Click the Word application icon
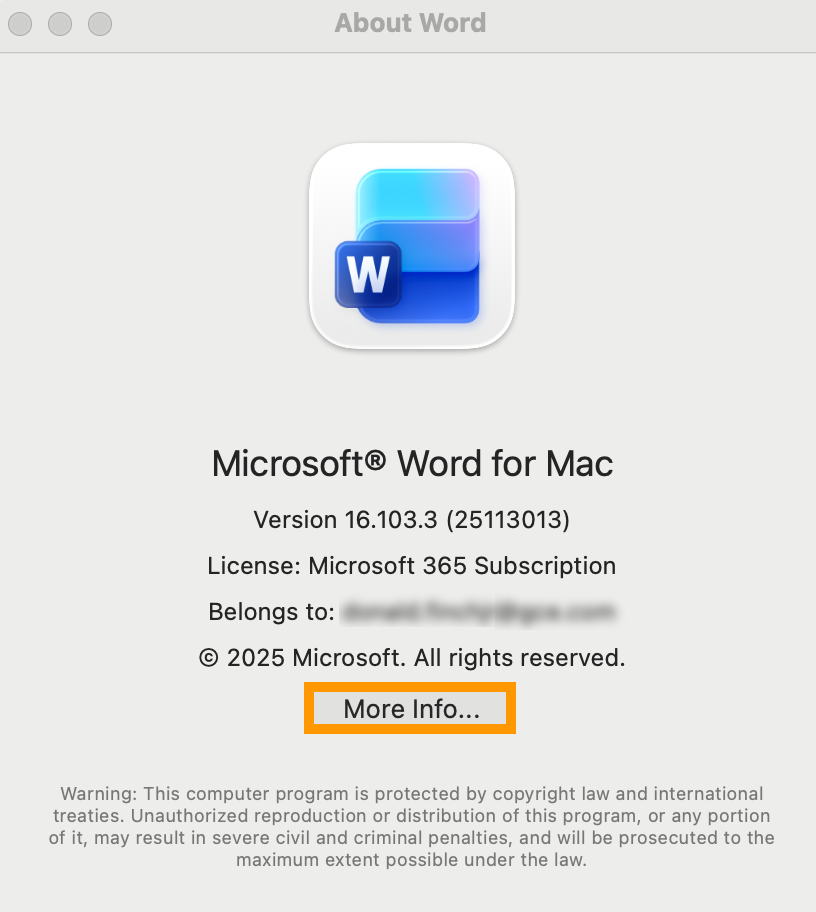Viewport: 816px width, 912px height. (412, 246)
